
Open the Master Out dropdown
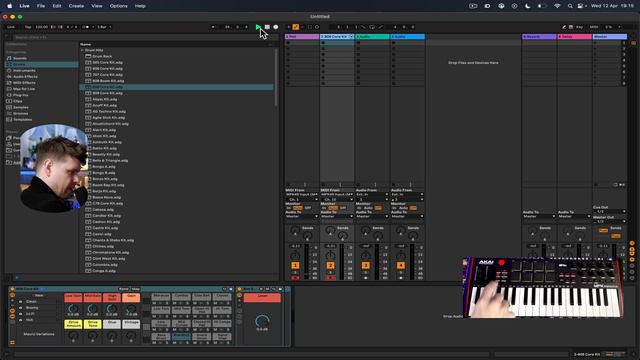point(609,221)
